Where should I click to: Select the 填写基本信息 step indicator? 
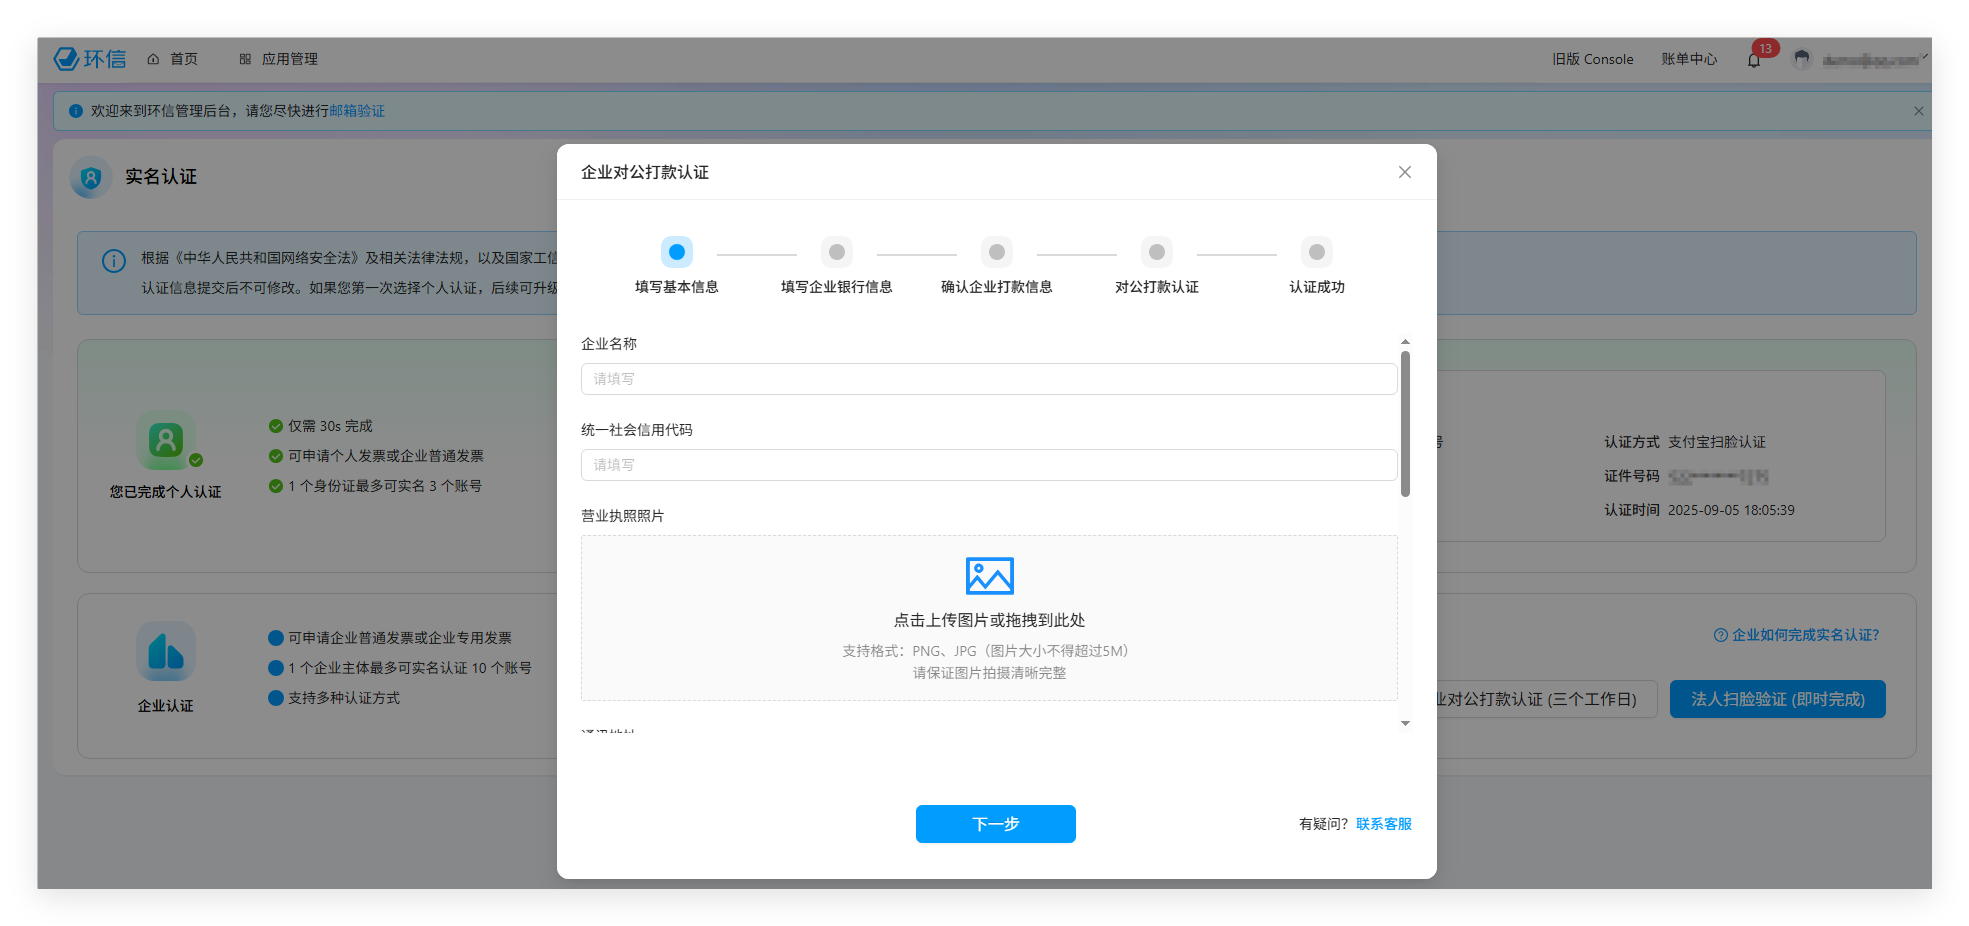677,252
